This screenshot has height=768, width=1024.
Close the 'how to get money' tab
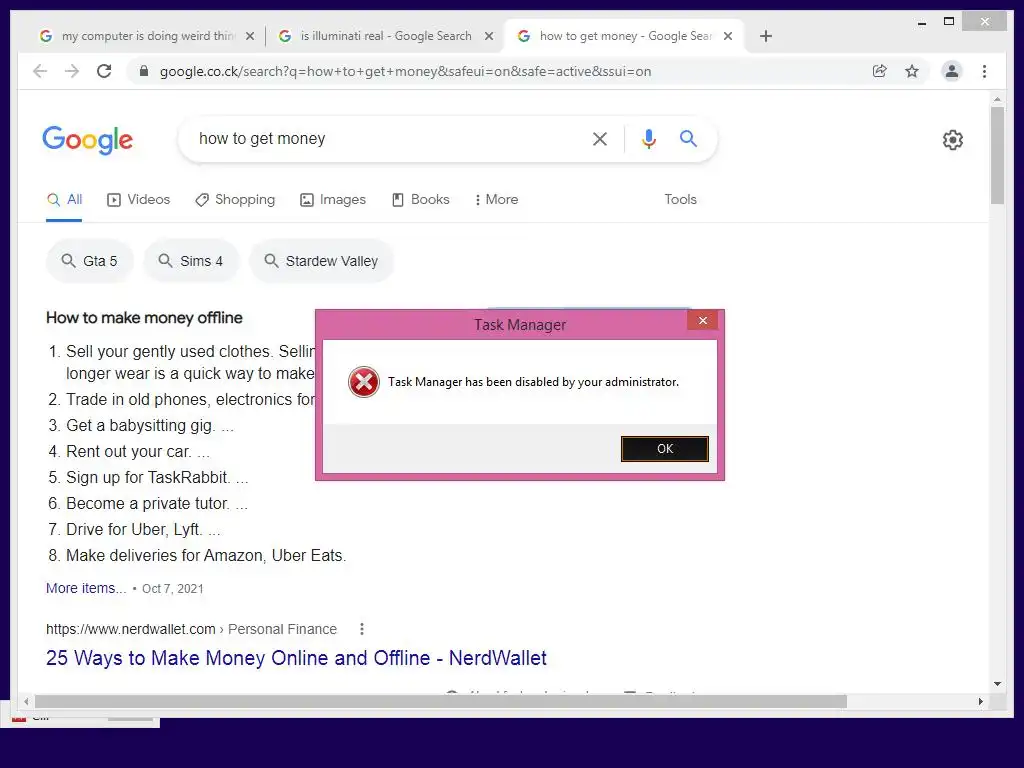[728, 37]
